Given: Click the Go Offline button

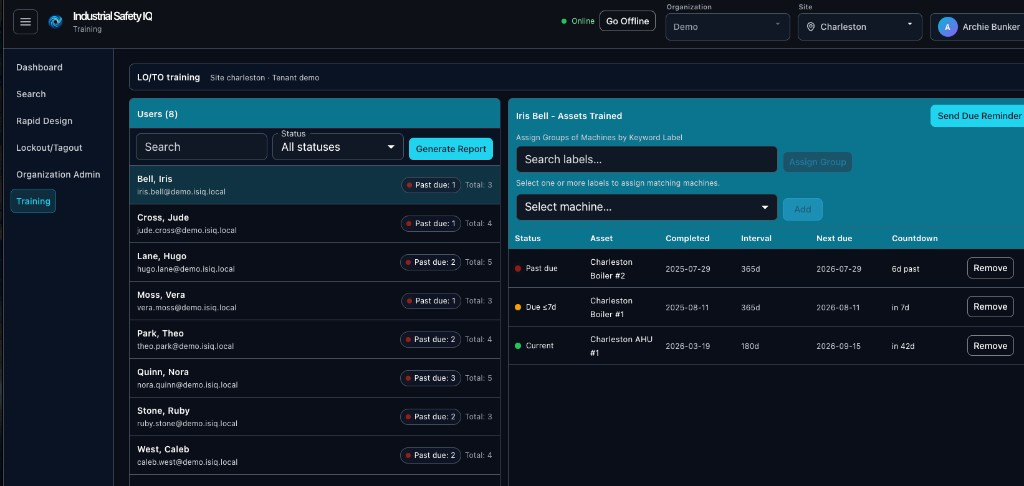Looking at the screenshot, I should [x=627, y=21].
